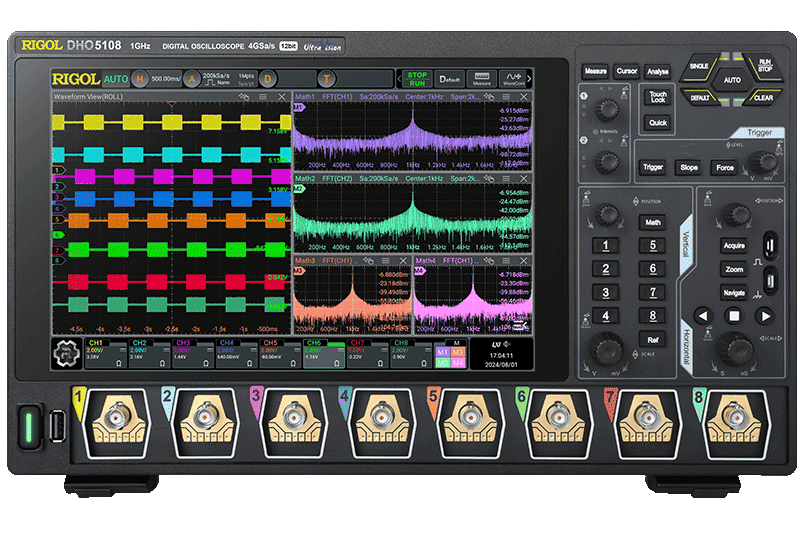
Task: Open Waveform View hamburger menu
Action: click(x=262, y=96)
